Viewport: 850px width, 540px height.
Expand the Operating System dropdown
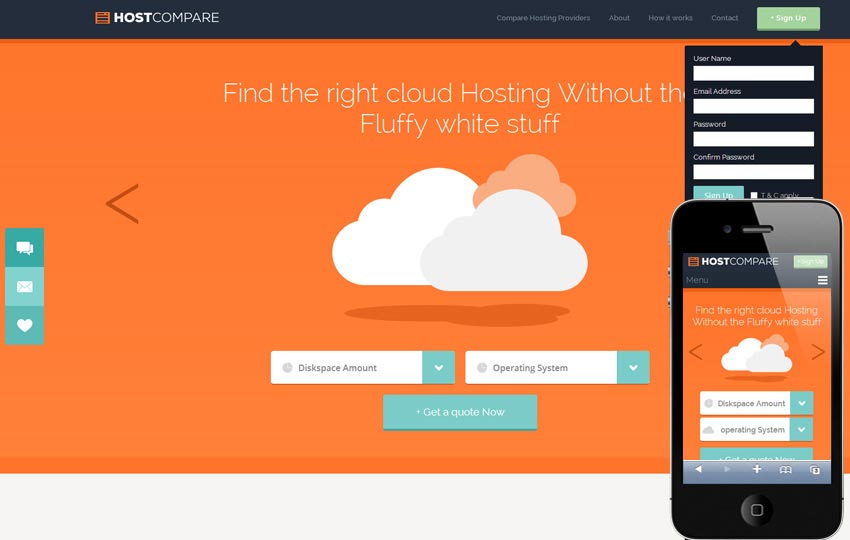633,367
